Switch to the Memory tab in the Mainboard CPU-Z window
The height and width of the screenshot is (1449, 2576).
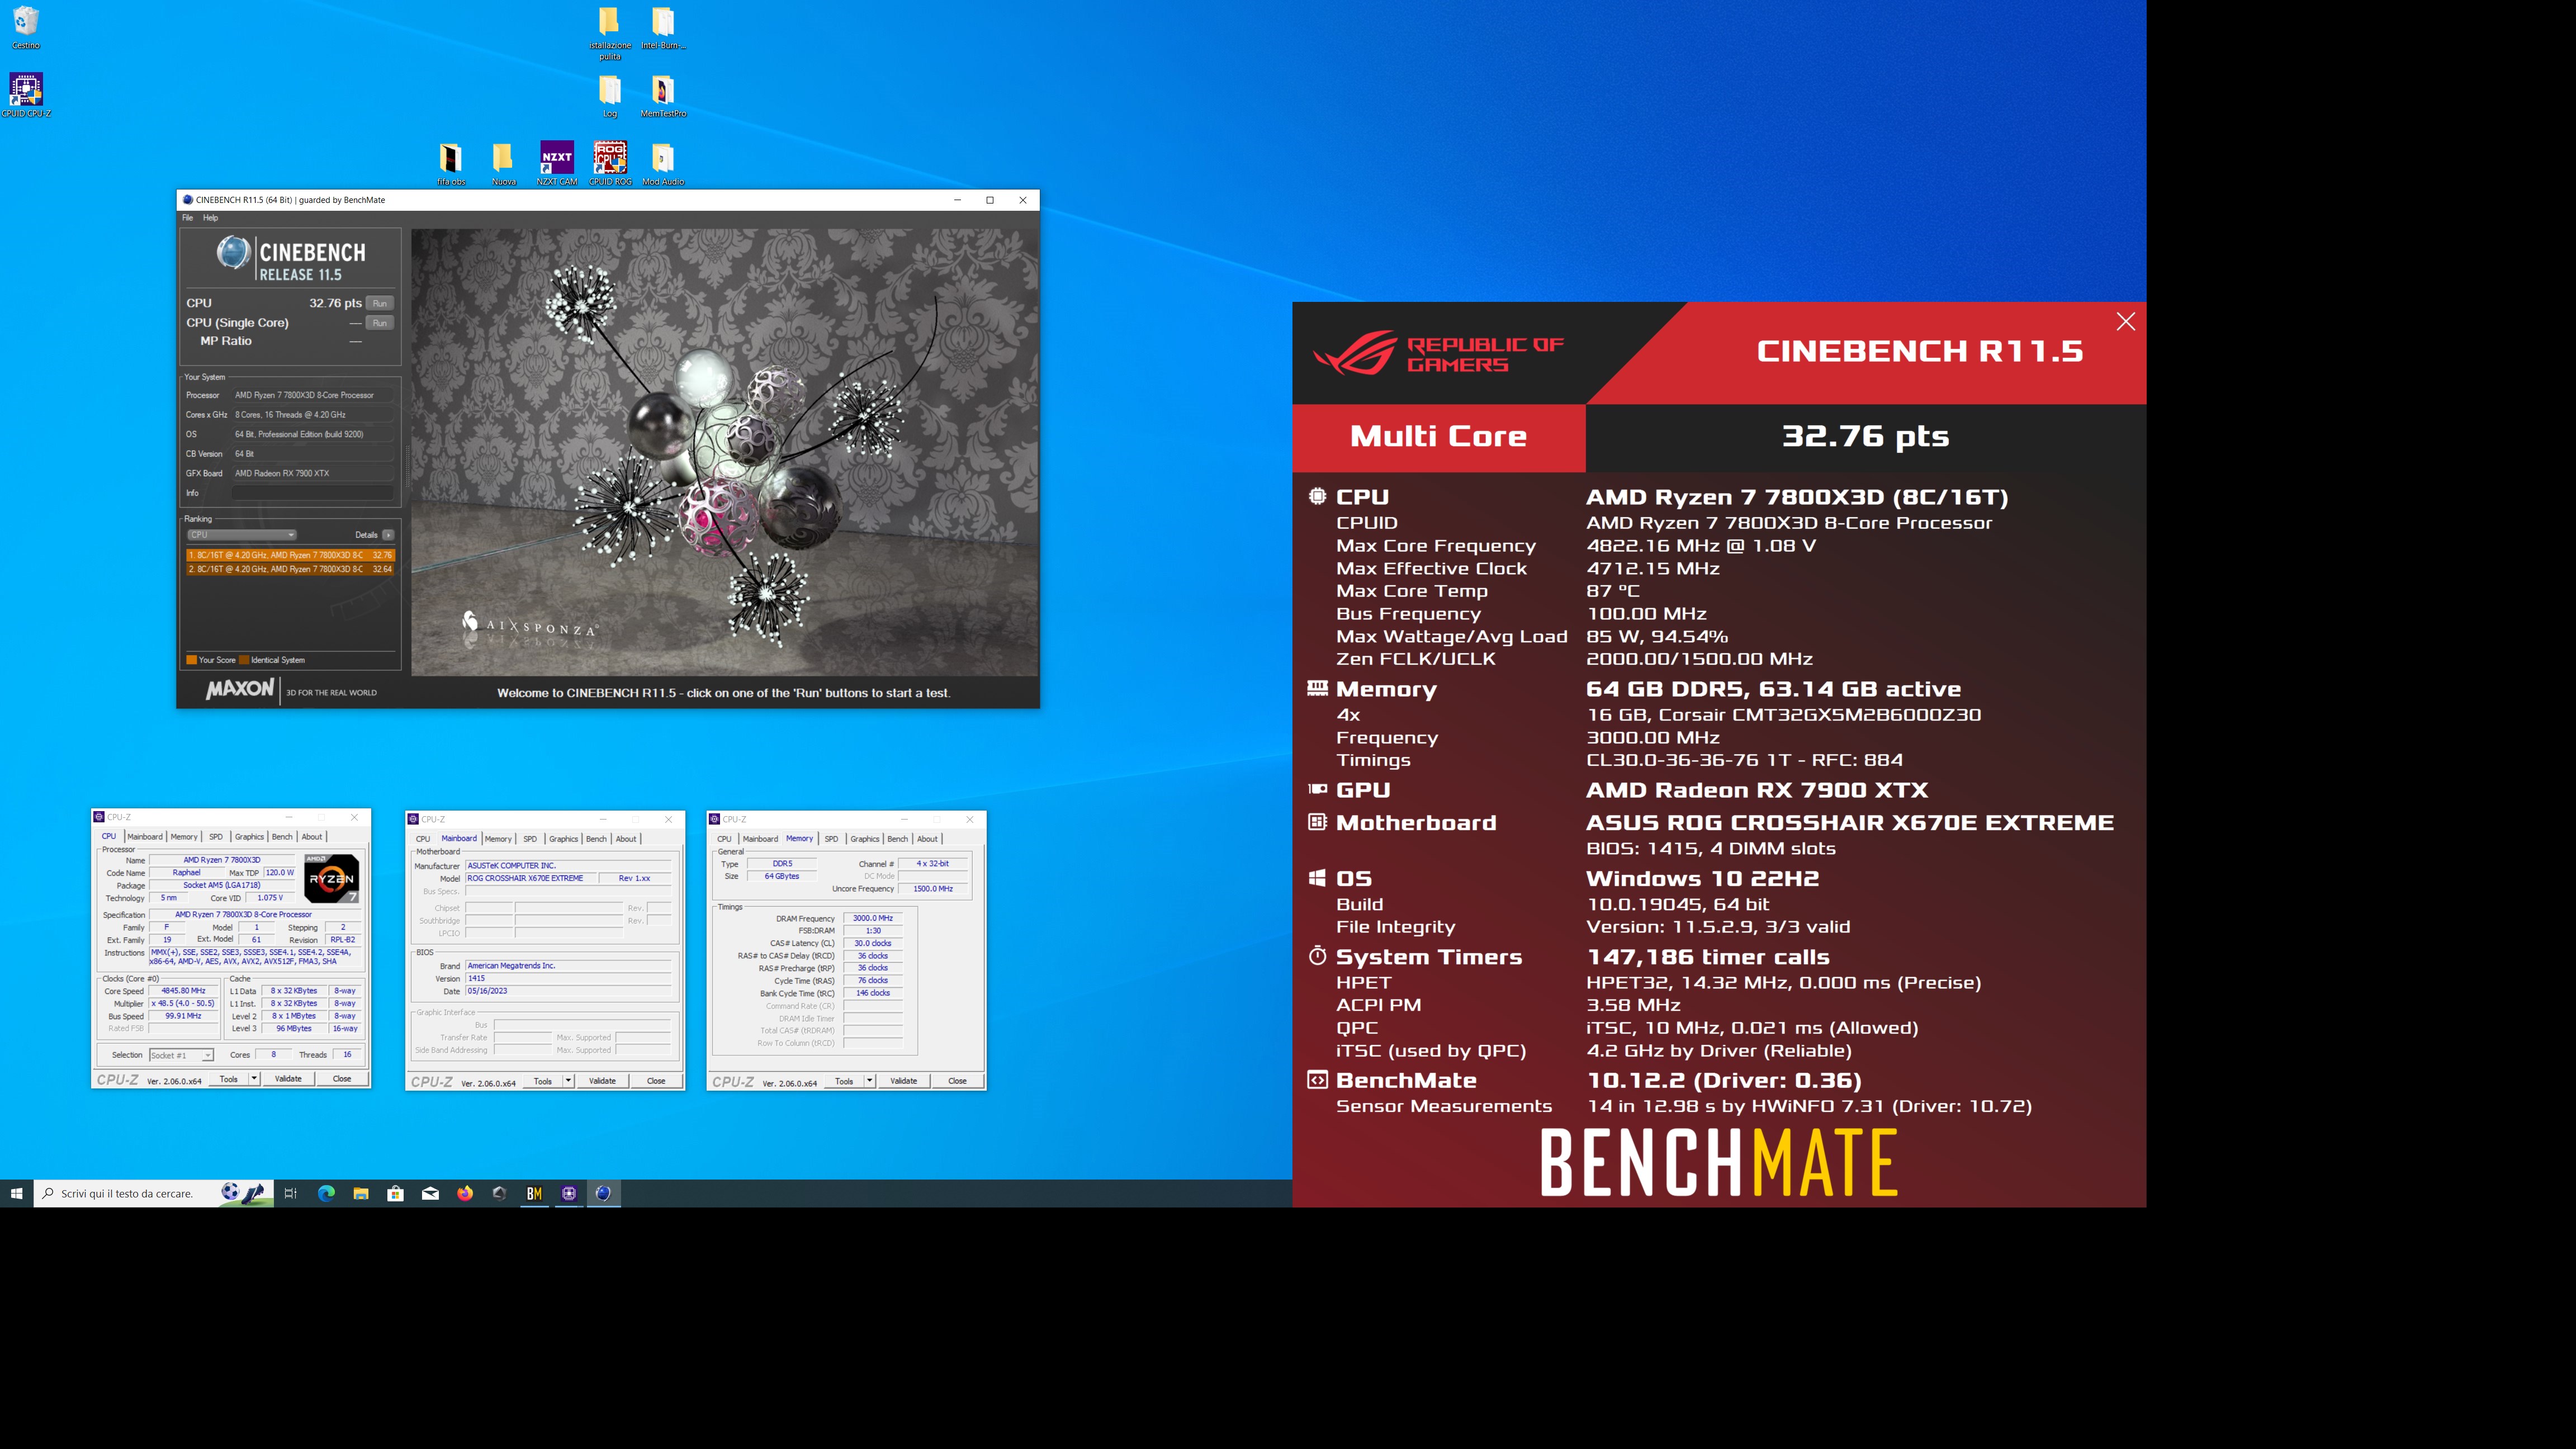(498, 839)
